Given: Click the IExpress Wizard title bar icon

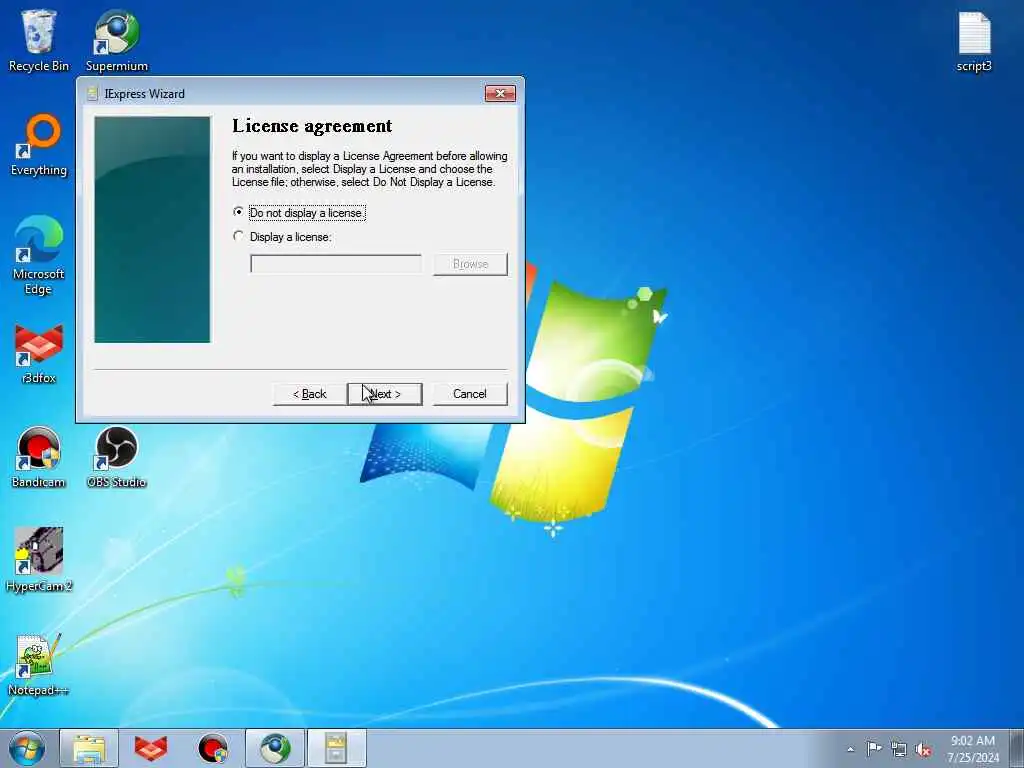Looking at the screenshot, I should [92, 93].
